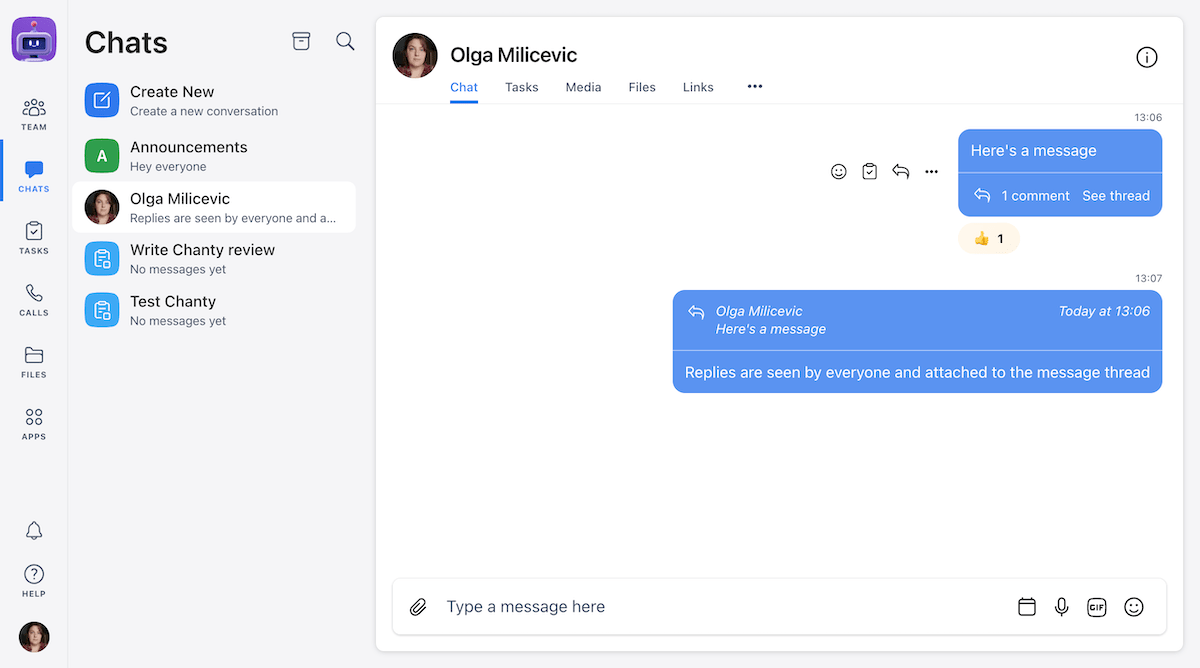Go to Chats in the sidebar
Screen dimensions: 1200x668
tap(34, 176)
